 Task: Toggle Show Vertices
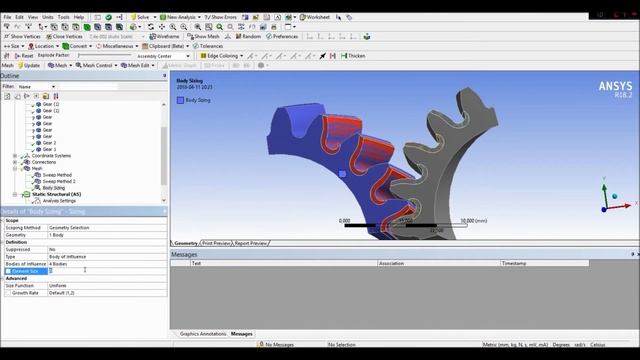coord(22,36)
